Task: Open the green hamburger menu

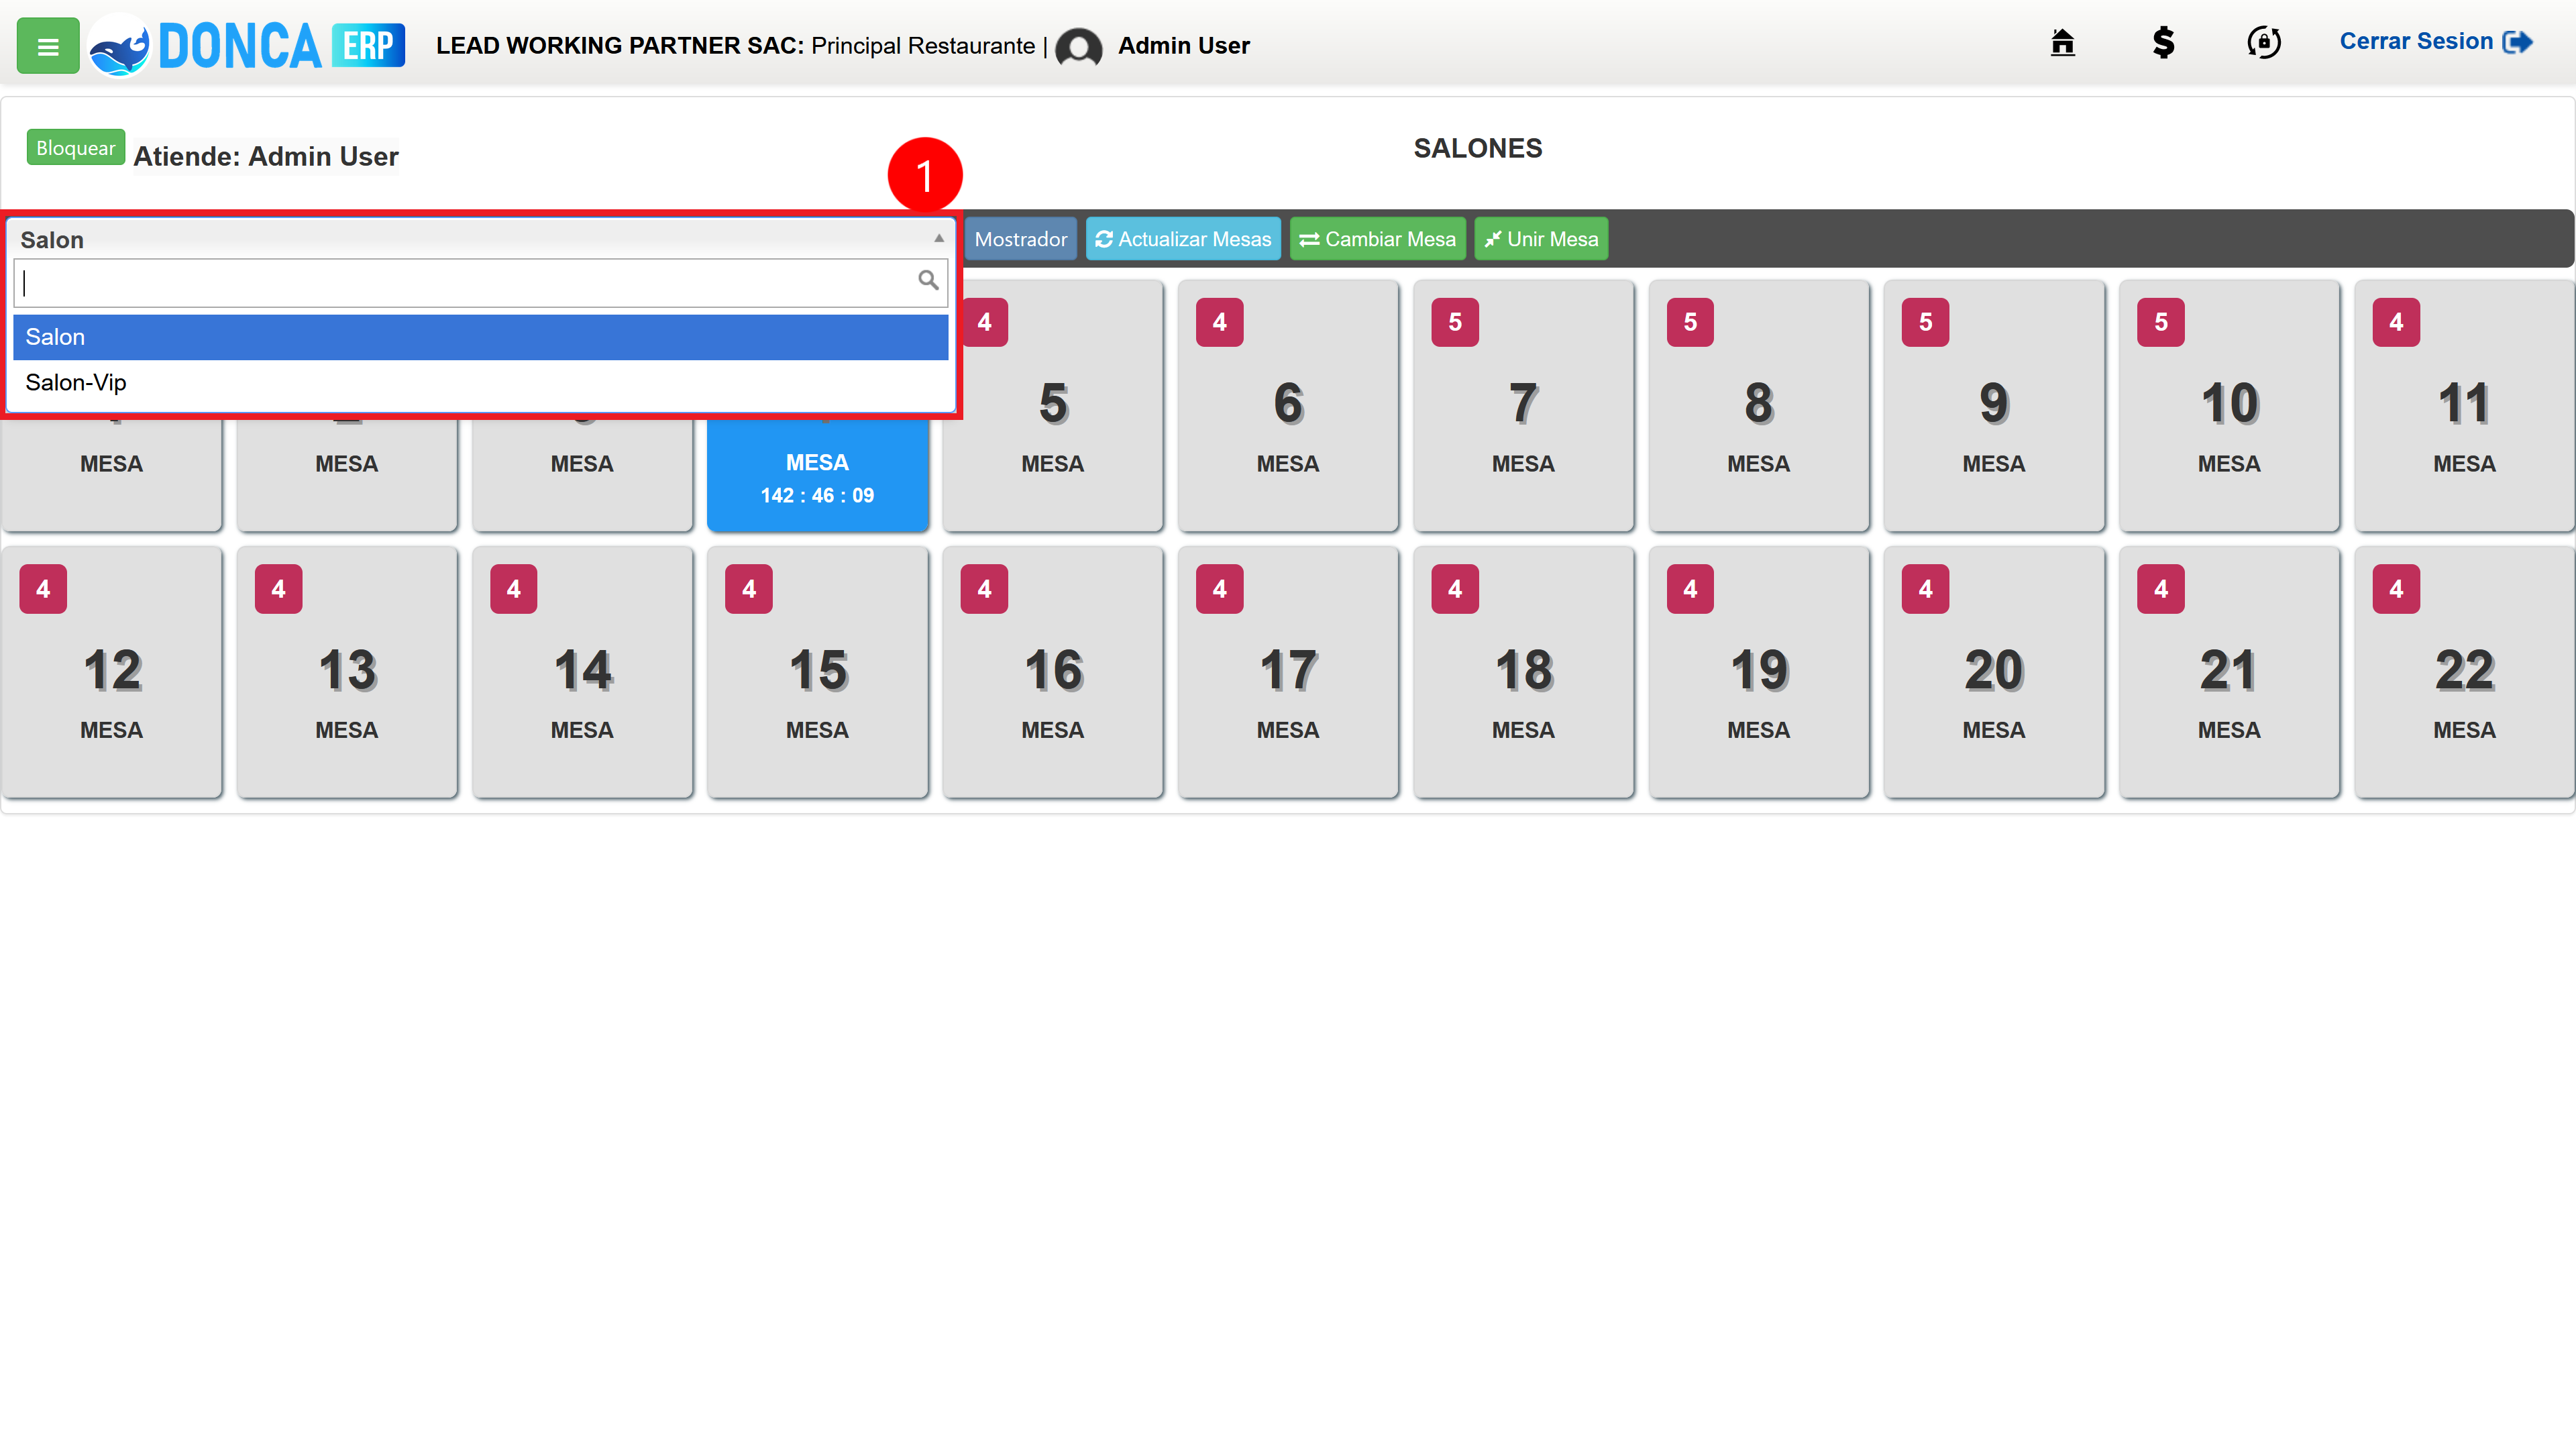Action: coord(48,46)
